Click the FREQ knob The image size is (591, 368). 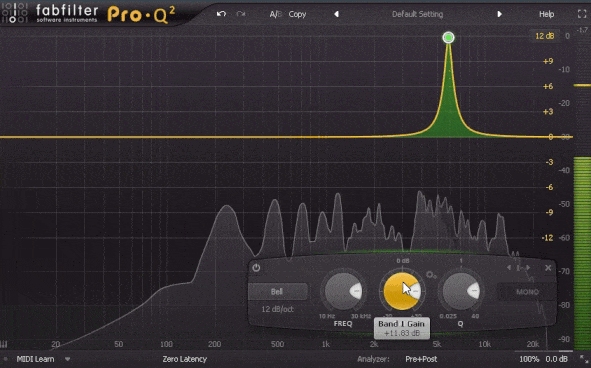tap(343, 291)
